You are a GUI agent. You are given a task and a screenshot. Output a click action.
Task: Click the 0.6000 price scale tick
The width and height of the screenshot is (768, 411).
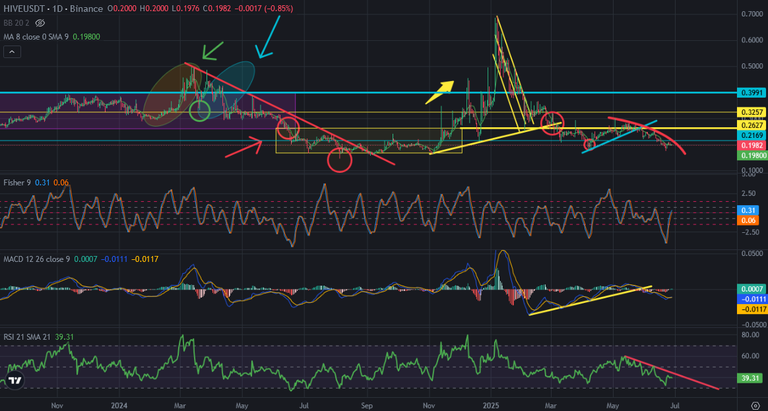753,41
